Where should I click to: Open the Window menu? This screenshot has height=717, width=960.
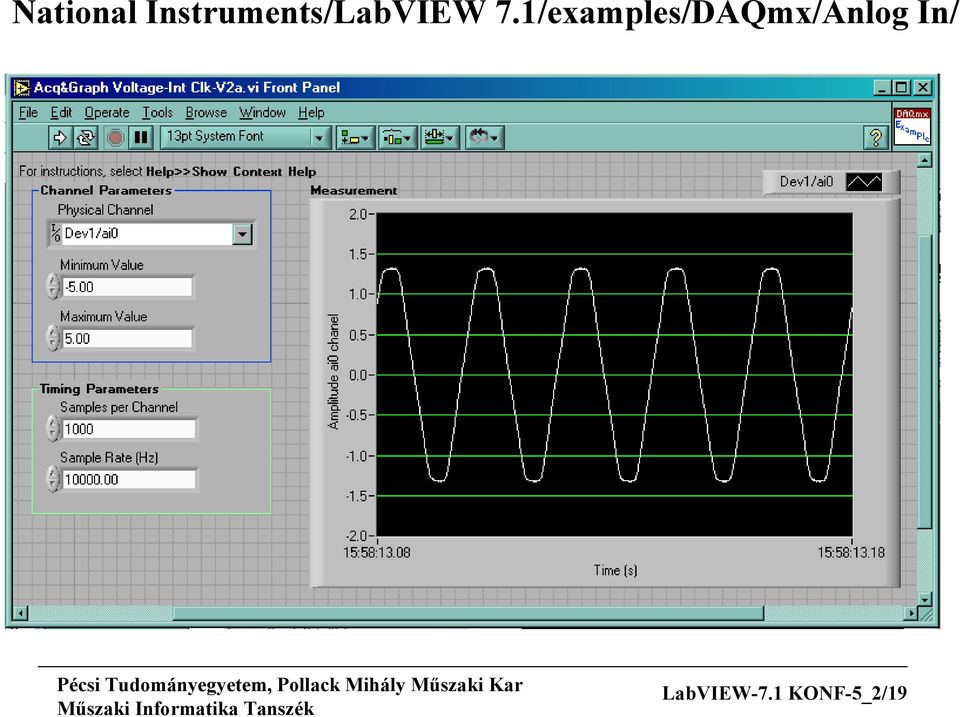tap(263, 113)
